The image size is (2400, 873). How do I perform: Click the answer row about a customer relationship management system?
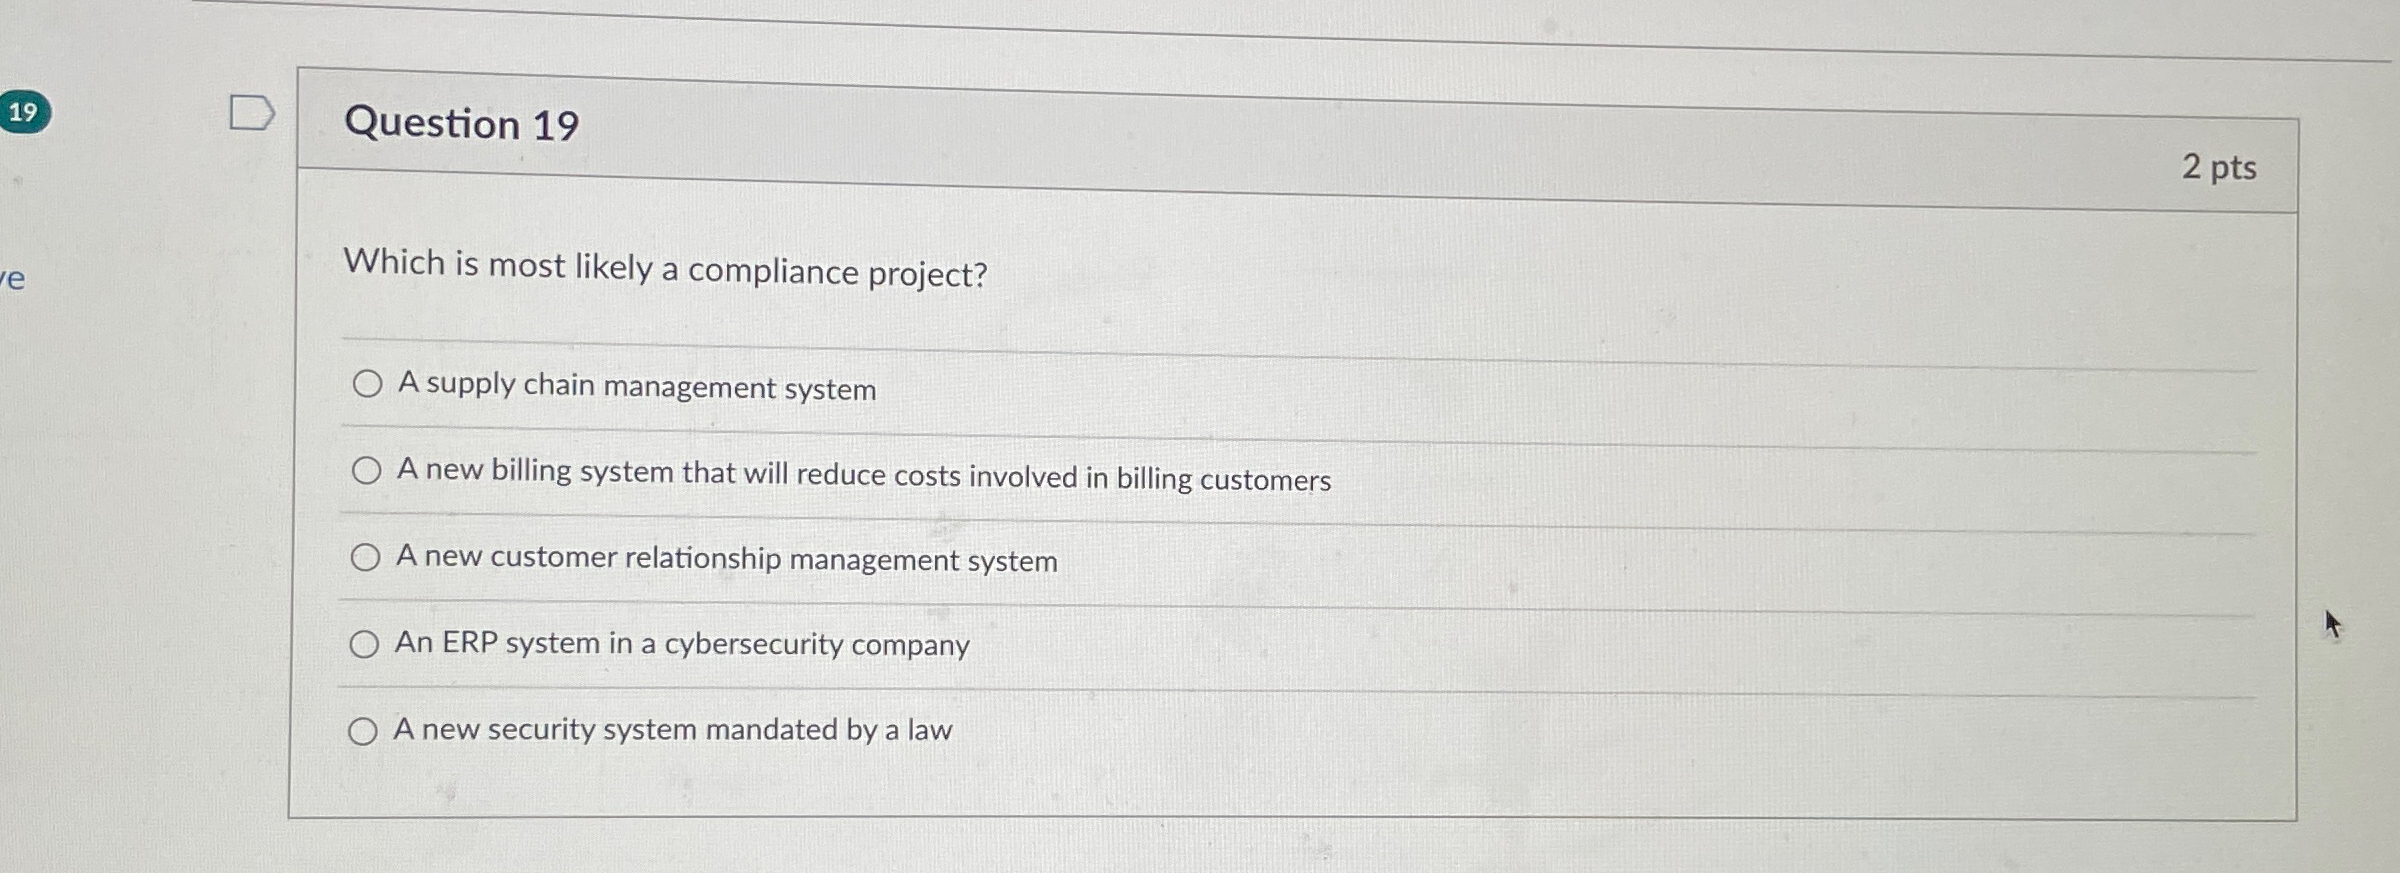point(727,560)
